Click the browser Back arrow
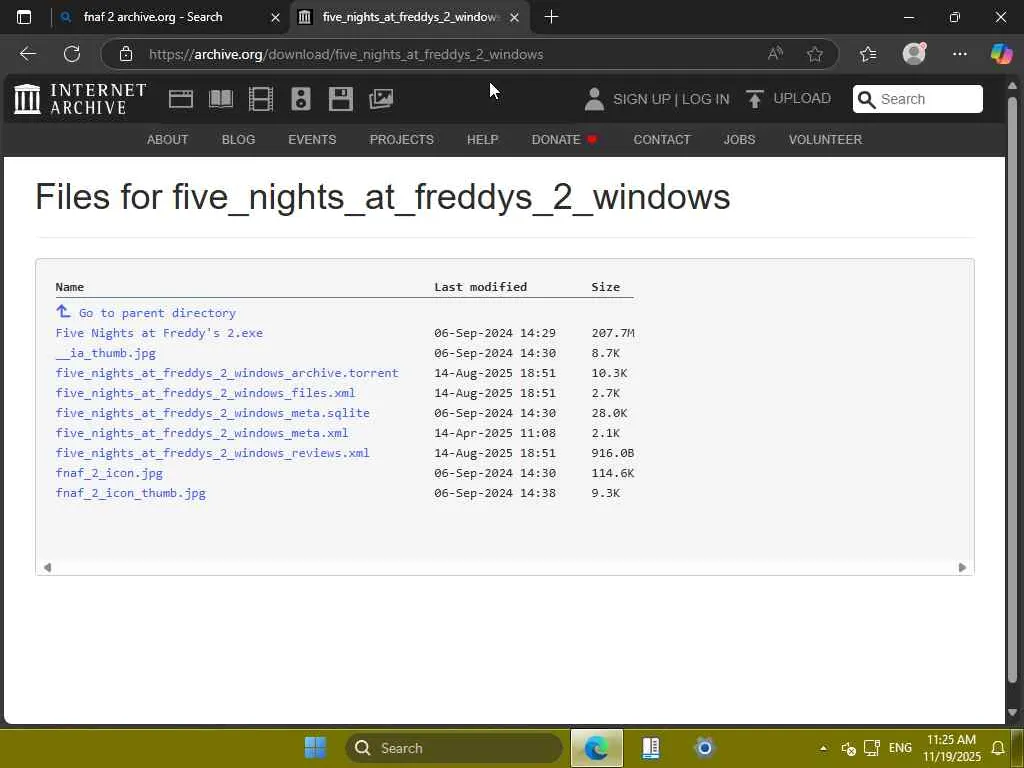Viewport: 1024px width, 768px height. [x=27, y=54]
